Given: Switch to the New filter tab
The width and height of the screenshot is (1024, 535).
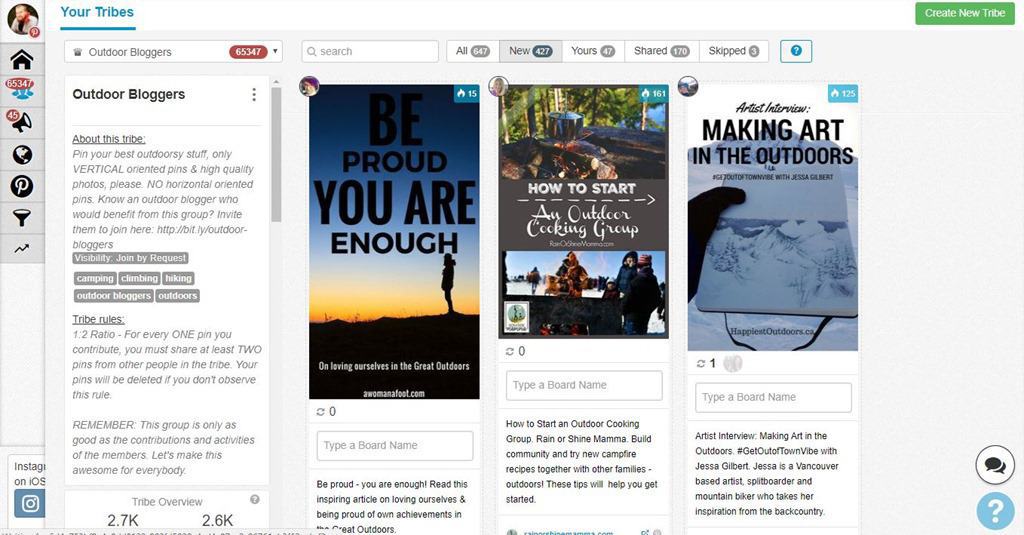Looking at the screenshot, I should (x=530, y=51).
